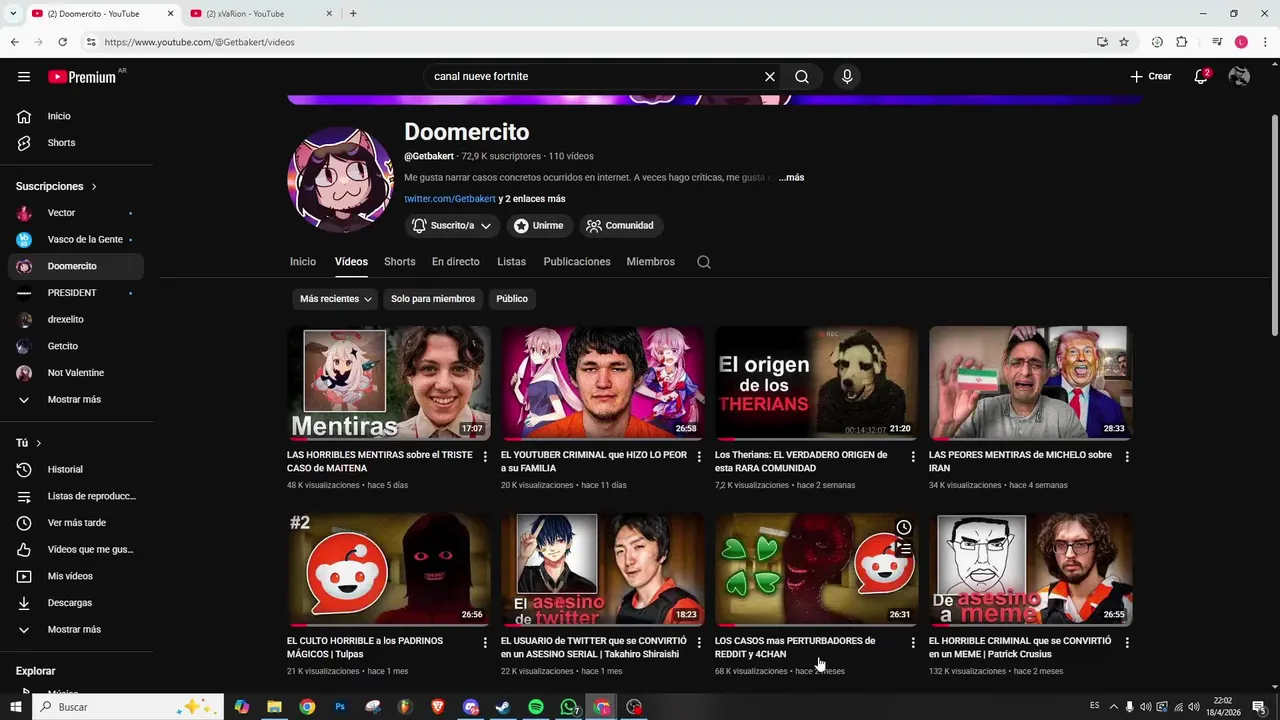Expand channel description with ...más
1280x720 pixels.
[x=792, y=178]
